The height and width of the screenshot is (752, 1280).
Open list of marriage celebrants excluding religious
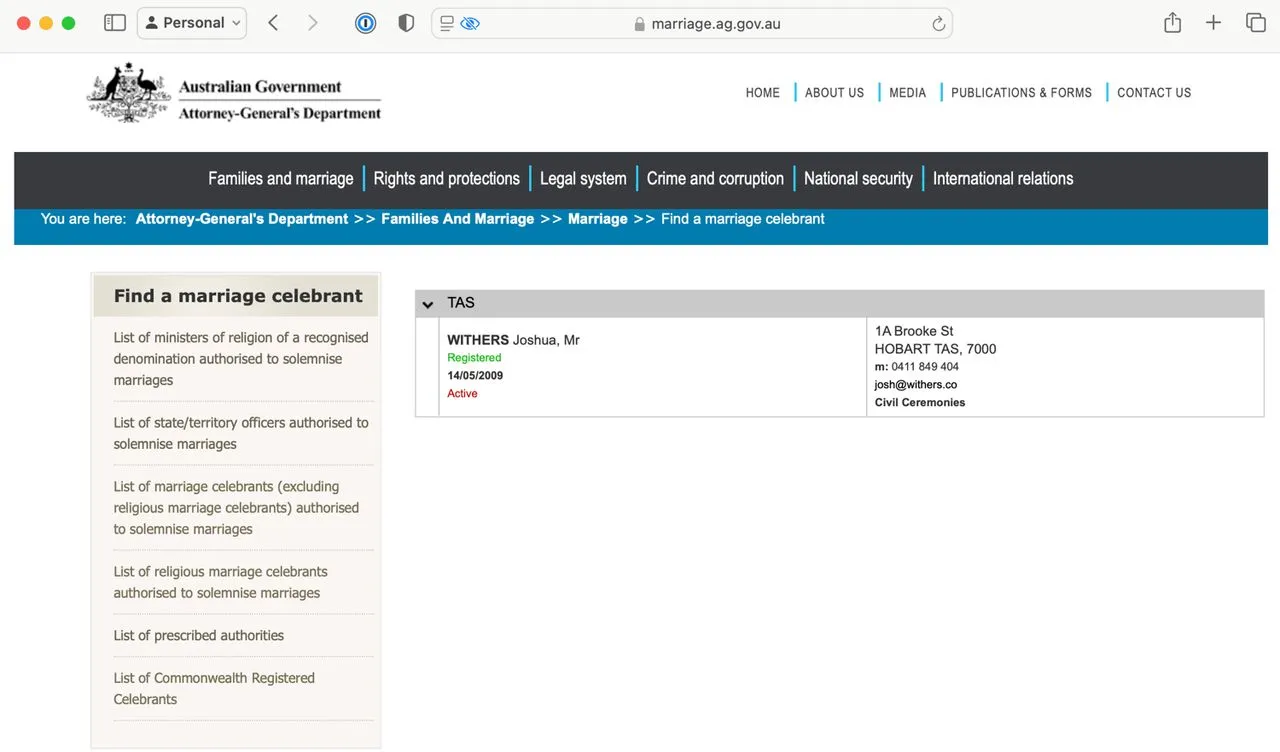236,508
